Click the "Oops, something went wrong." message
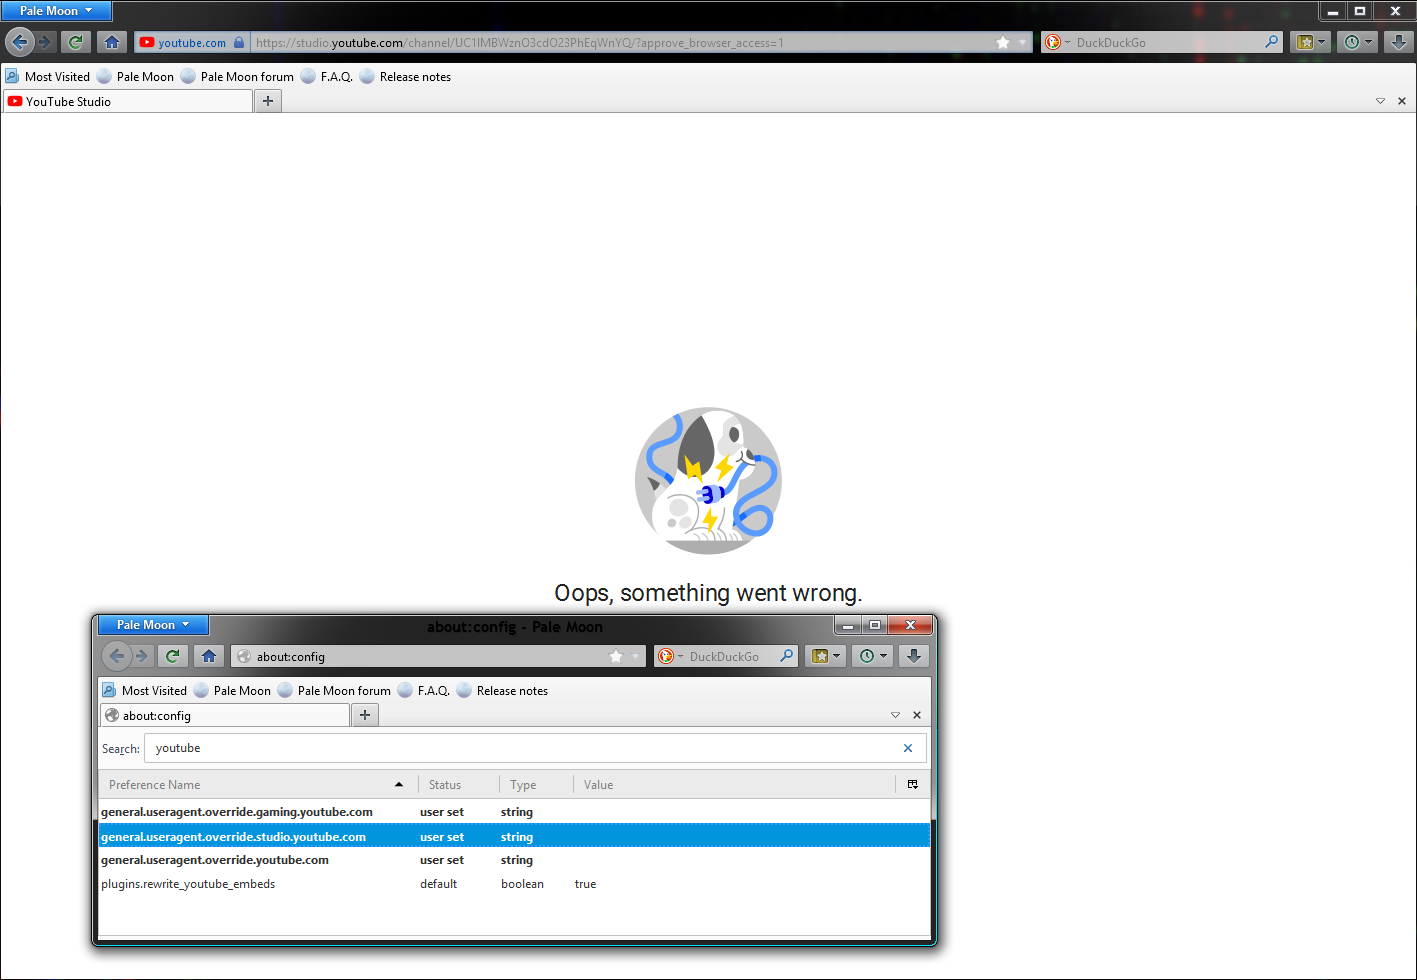The height and width of the screenshot is (980, 1417). pos(708,593)
